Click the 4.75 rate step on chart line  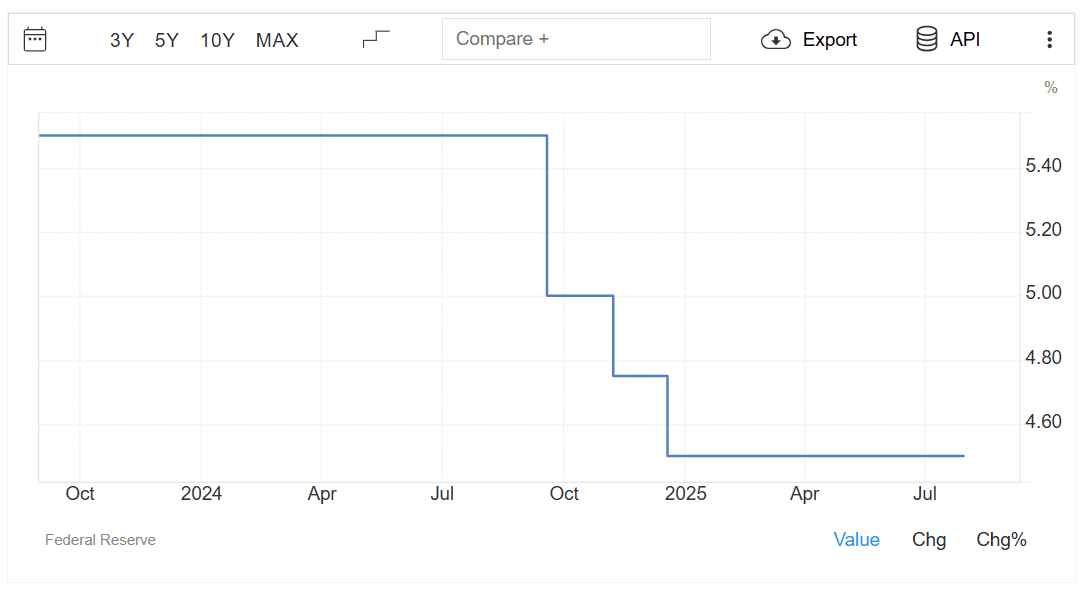click(640, 376)
